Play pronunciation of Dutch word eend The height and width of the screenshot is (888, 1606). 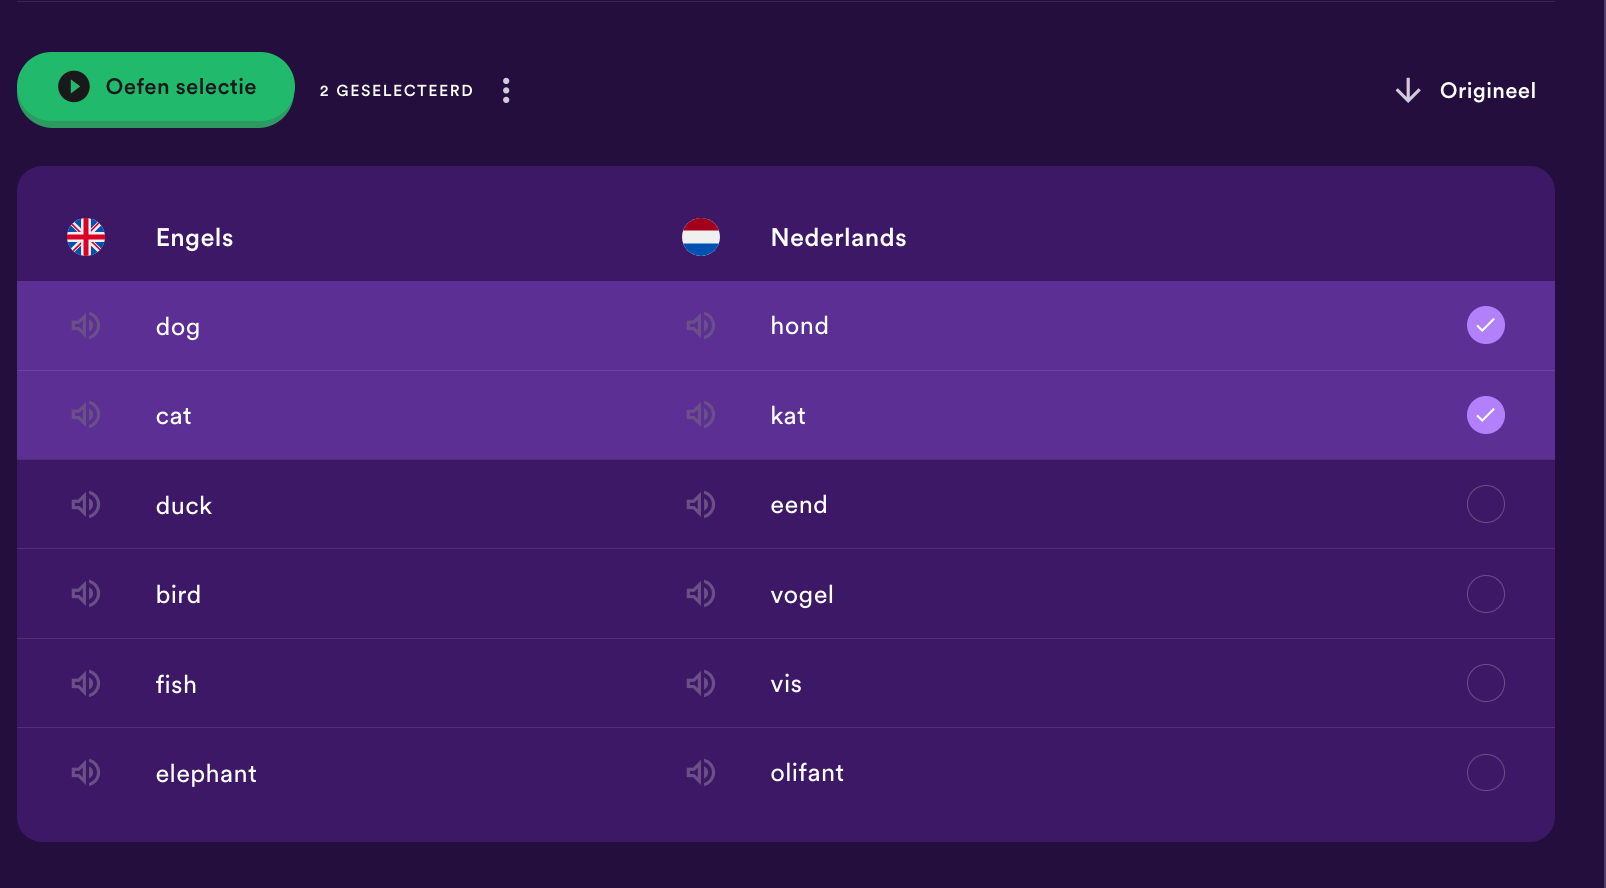coord(701,504)
